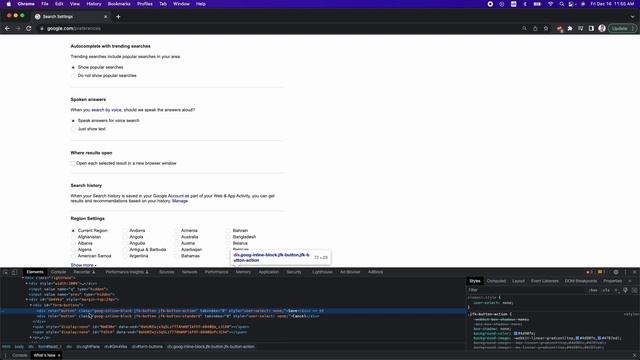Check Open each selected result in new window
This screenshot has width=640, height=360.
[73, 163]
